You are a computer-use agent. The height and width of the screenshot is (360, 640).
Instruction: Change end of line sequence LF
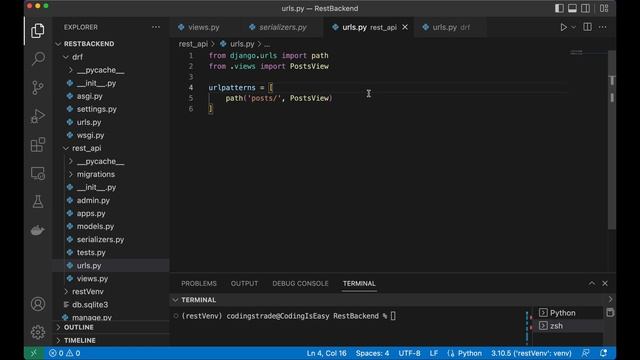[x=433, y=353]
